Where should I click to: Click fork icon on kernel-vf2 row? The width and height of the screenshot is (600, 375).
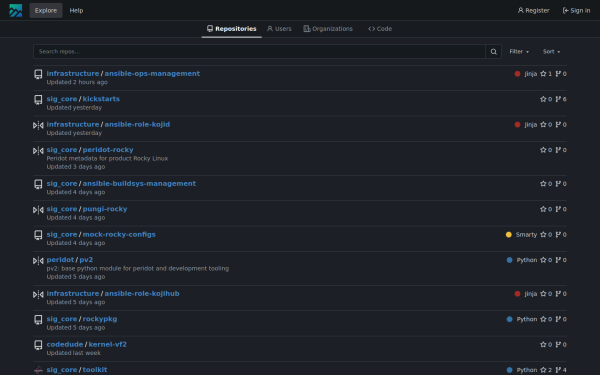(558, 344)
